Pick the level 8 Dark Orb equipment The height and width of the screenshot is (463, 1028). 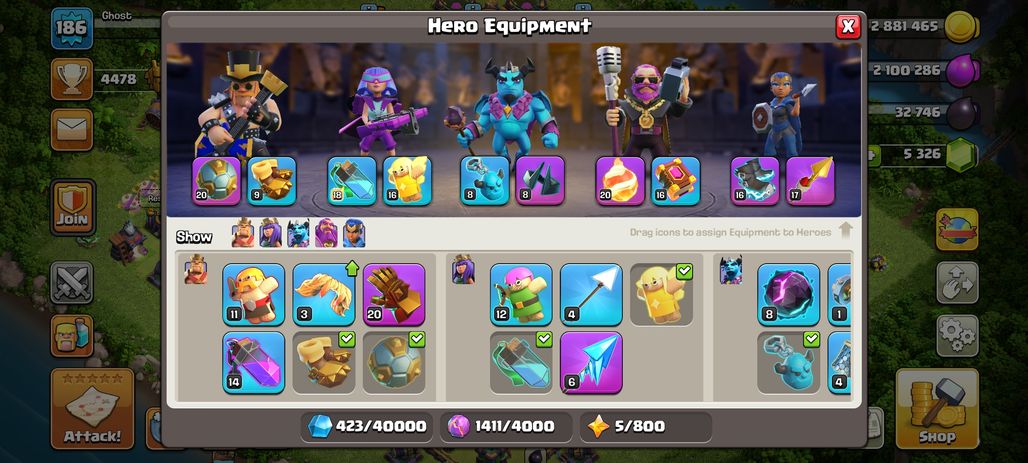click(789, 294)
